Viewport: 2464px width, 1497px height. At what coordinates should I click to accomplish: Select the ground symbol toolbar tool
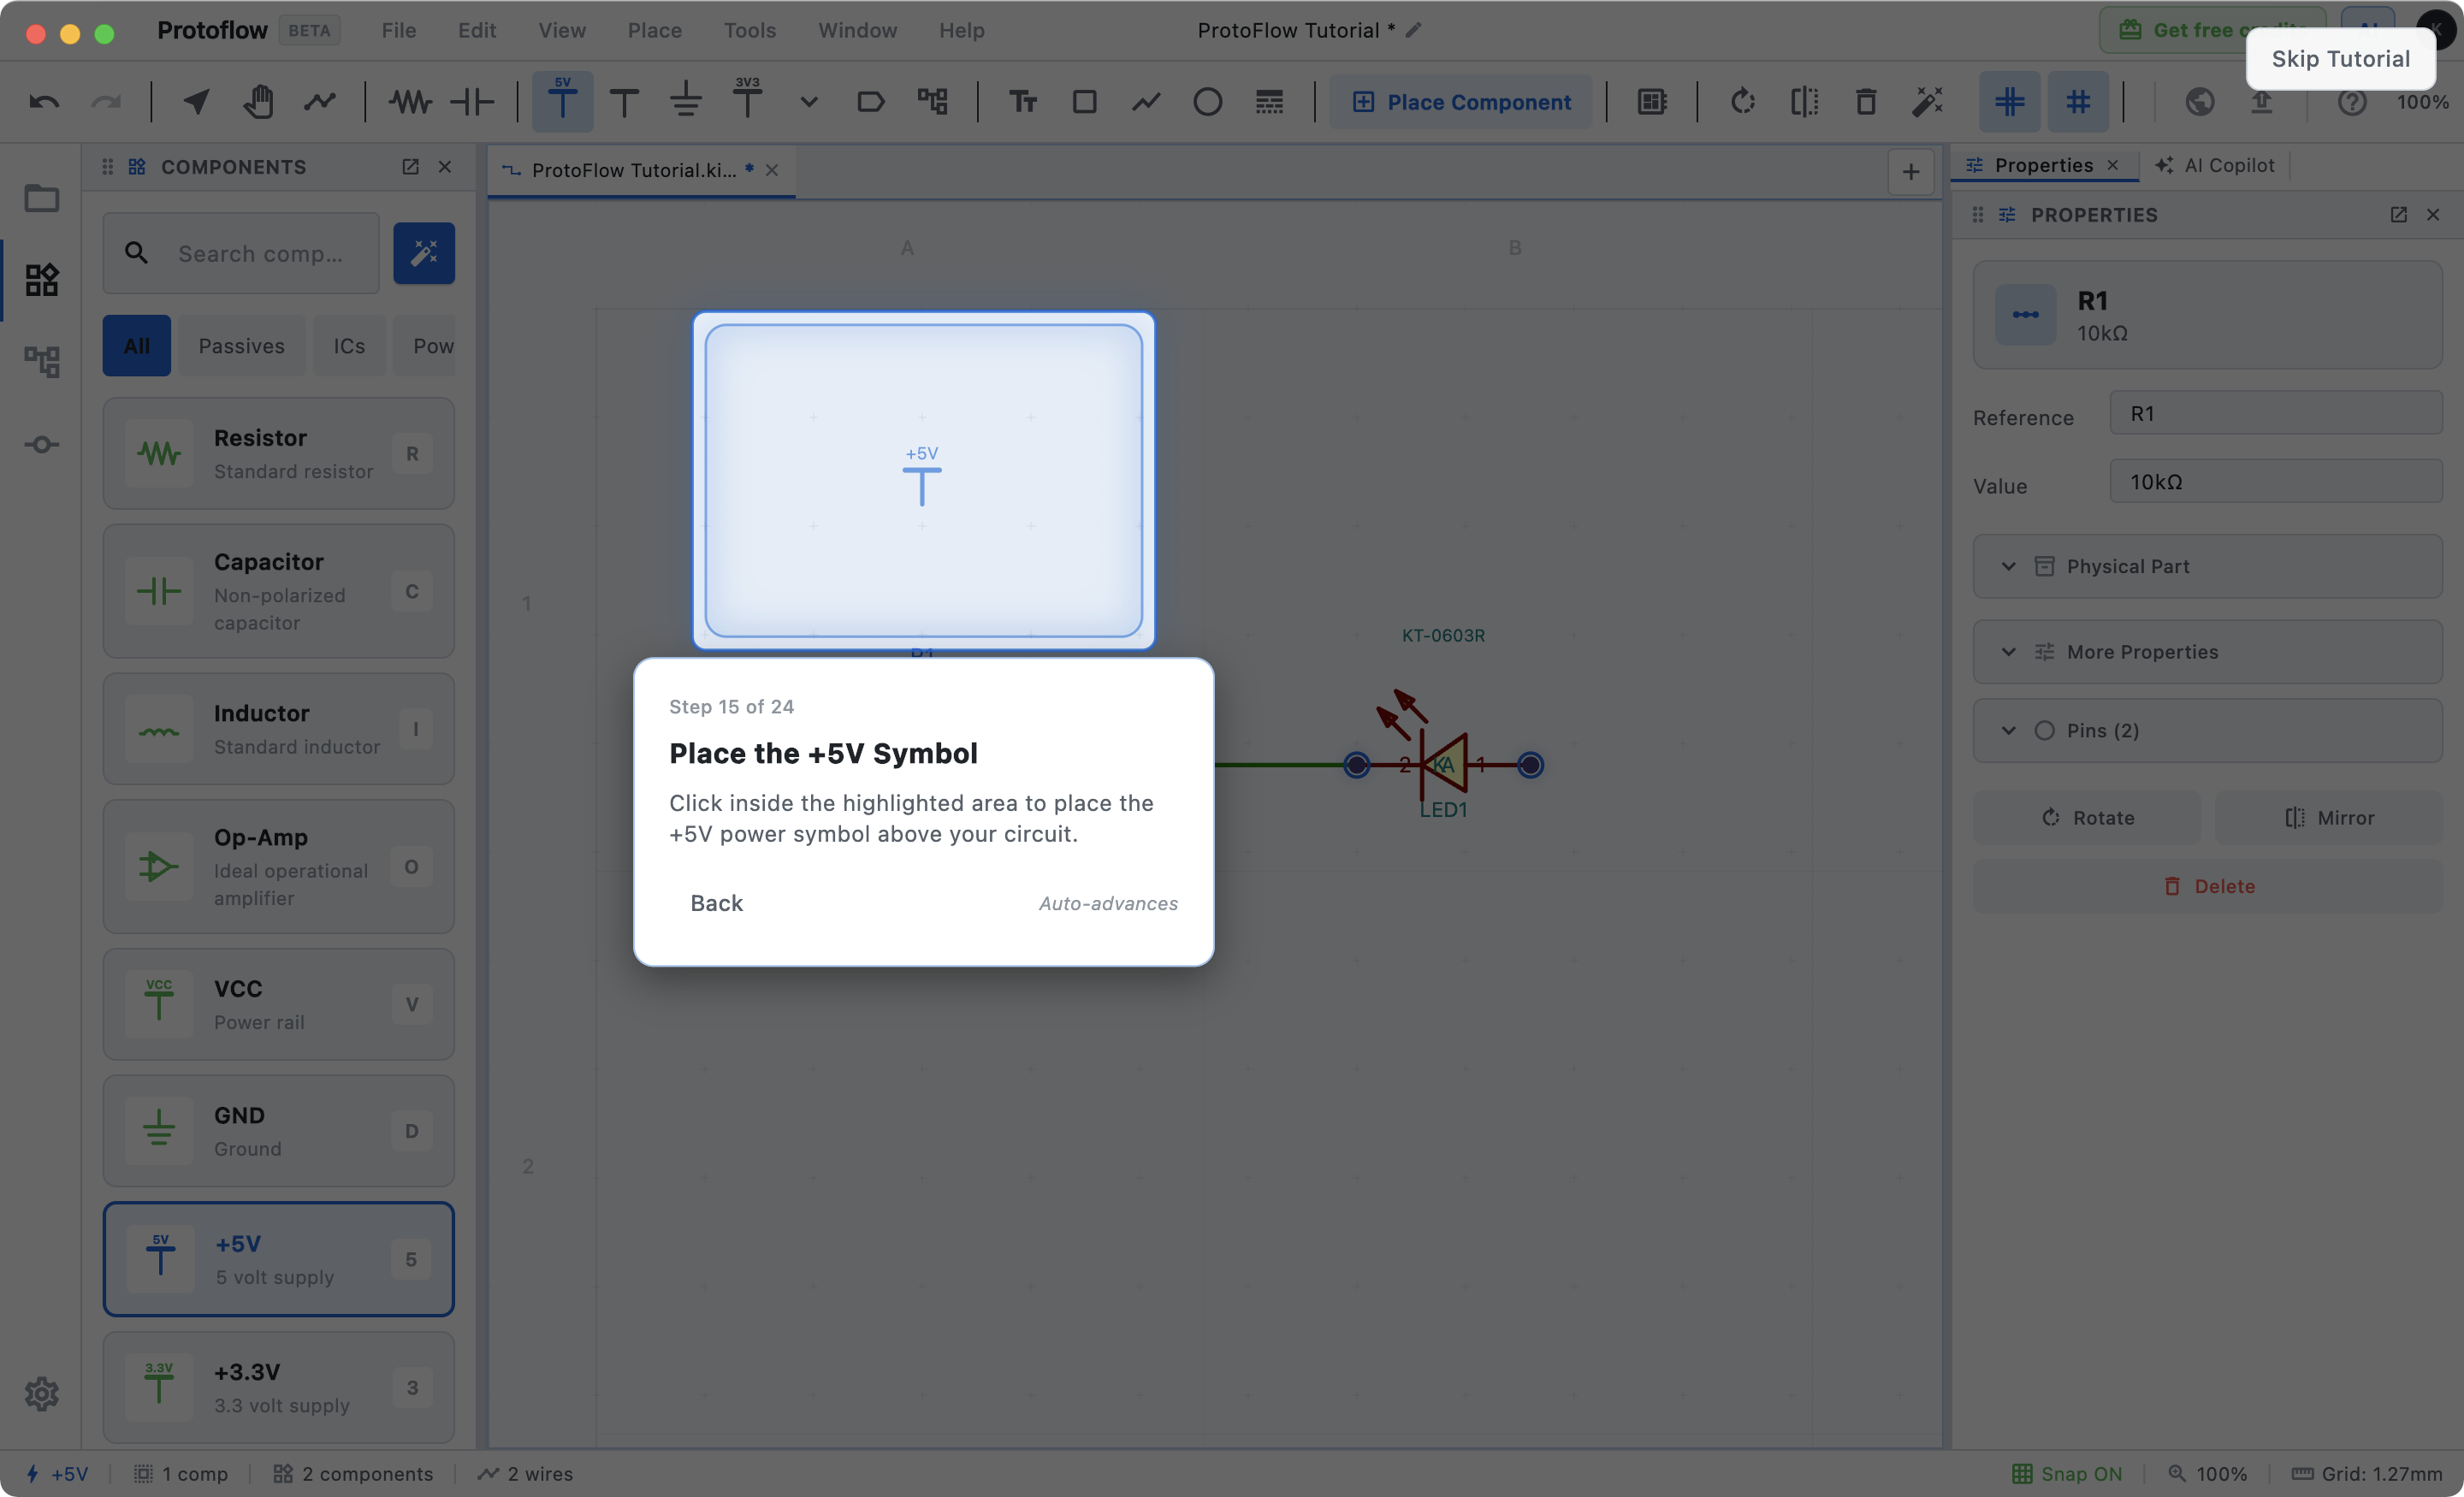pos(686,101)
